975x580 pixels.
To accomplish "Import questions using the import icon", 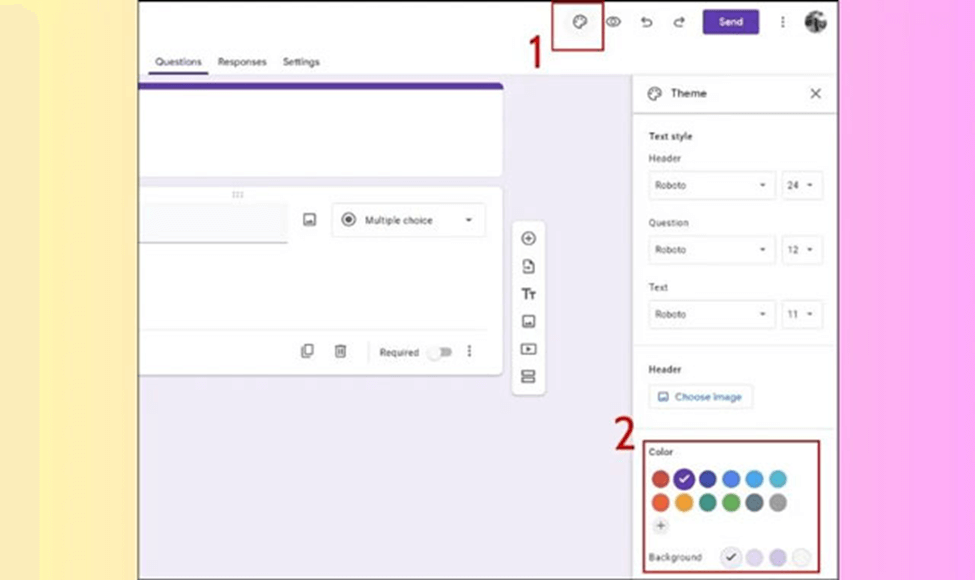I will [x=529, y=266].
